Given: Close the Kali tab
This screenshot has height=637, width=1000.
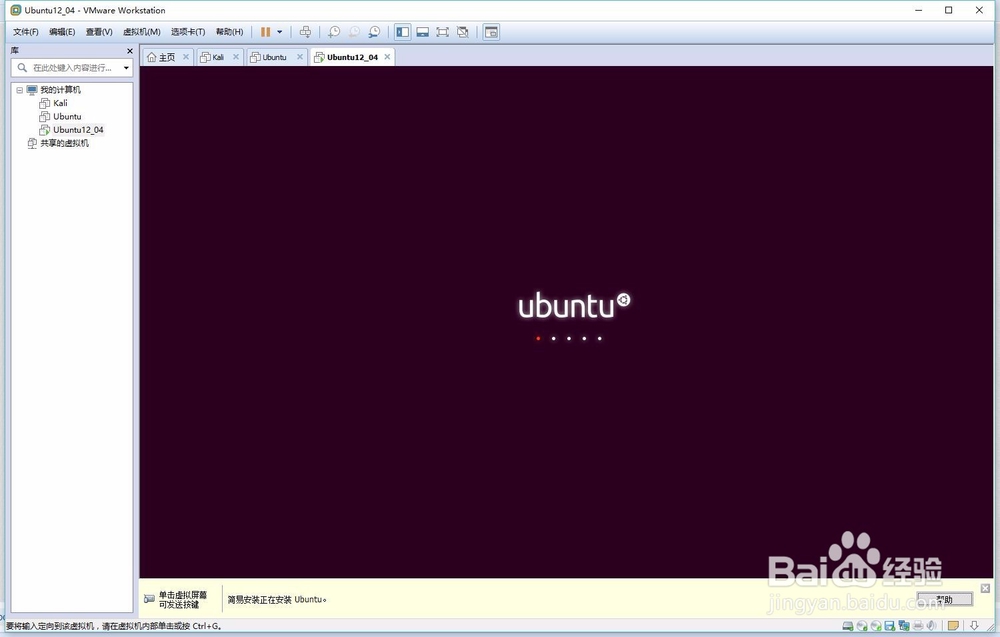Looking at the screenshot, I should 235,57.
